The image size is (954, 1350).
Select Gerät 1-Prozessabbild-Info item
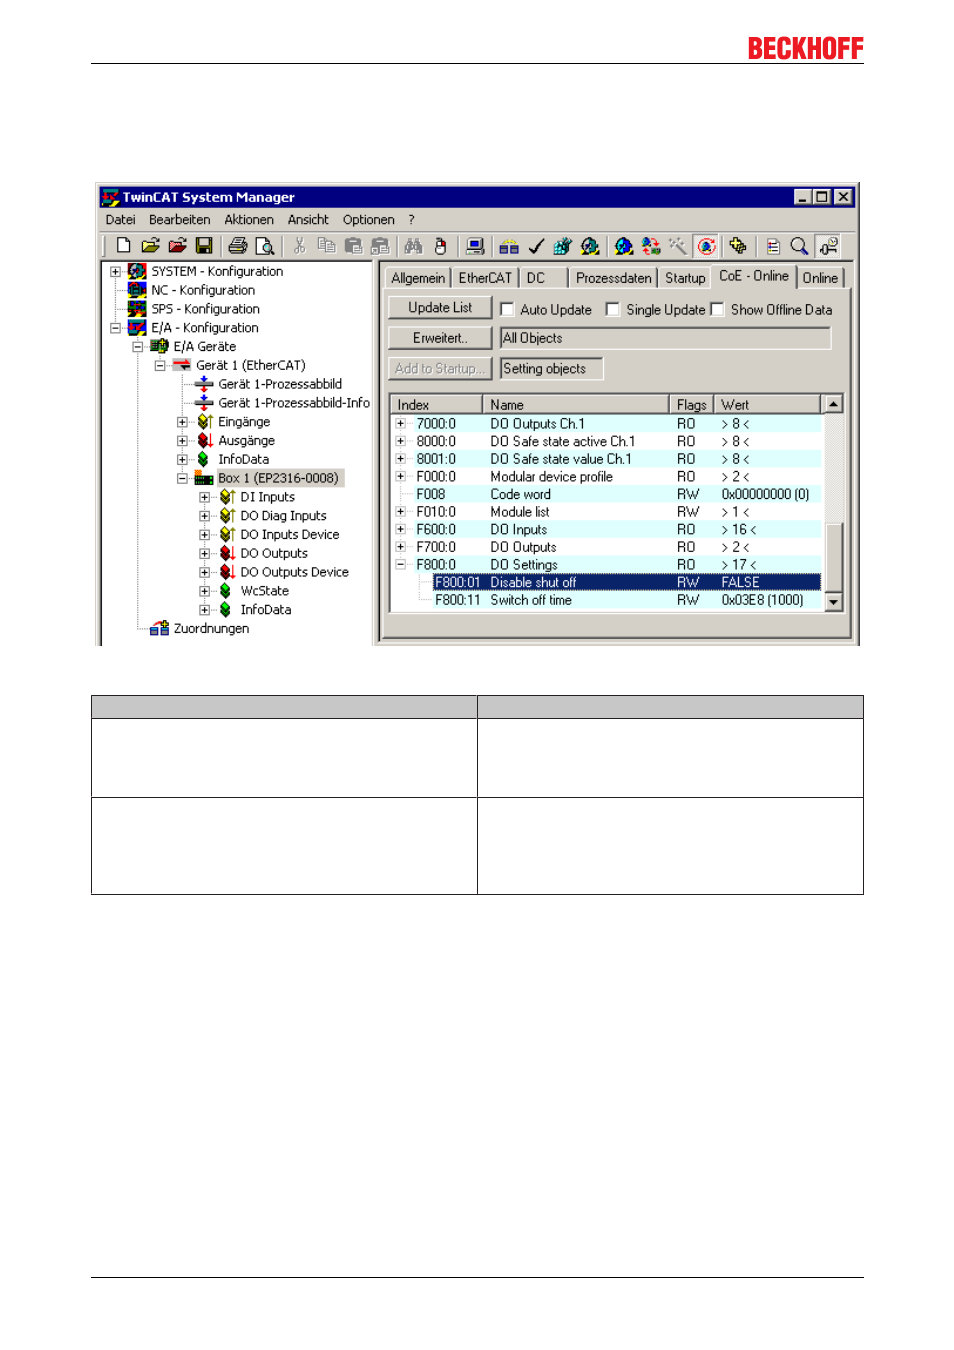pos(294,403)
